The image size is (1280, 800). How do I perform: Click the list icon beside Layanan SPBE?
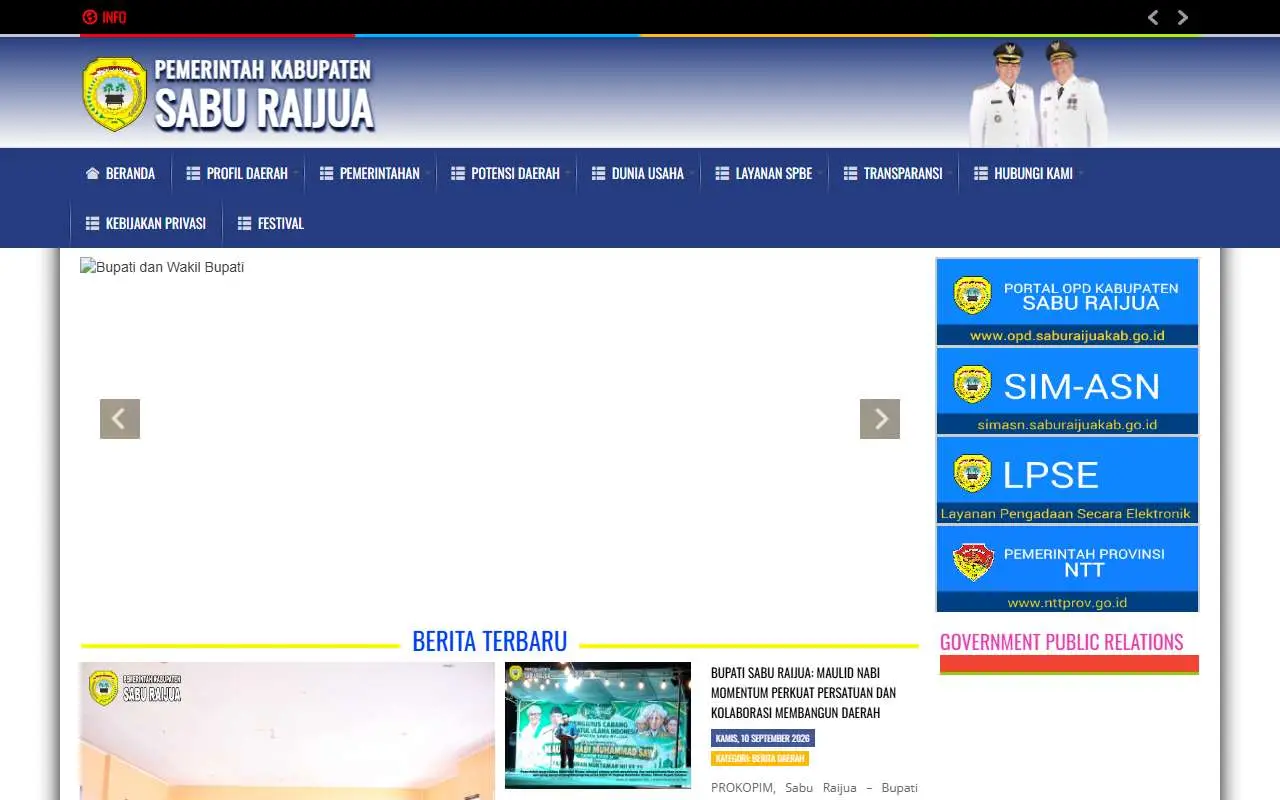tap(723, 173)
